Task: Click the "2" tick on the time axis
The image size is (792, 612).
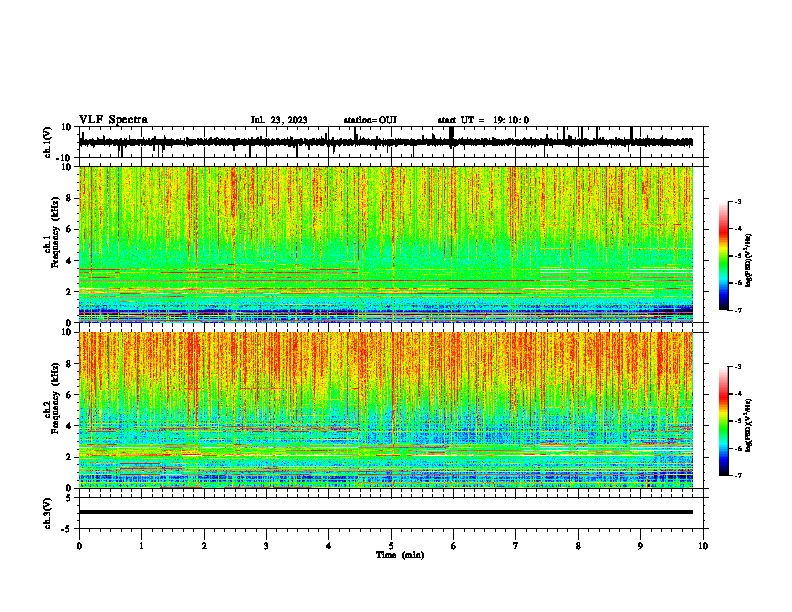Action: click(x=204, y=546)
